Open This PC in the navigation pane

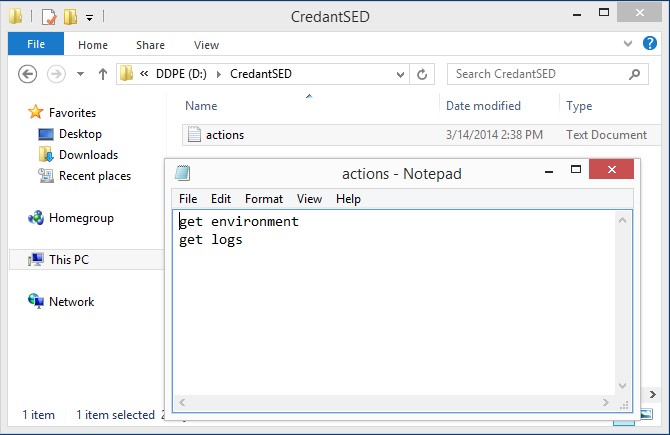68,260
